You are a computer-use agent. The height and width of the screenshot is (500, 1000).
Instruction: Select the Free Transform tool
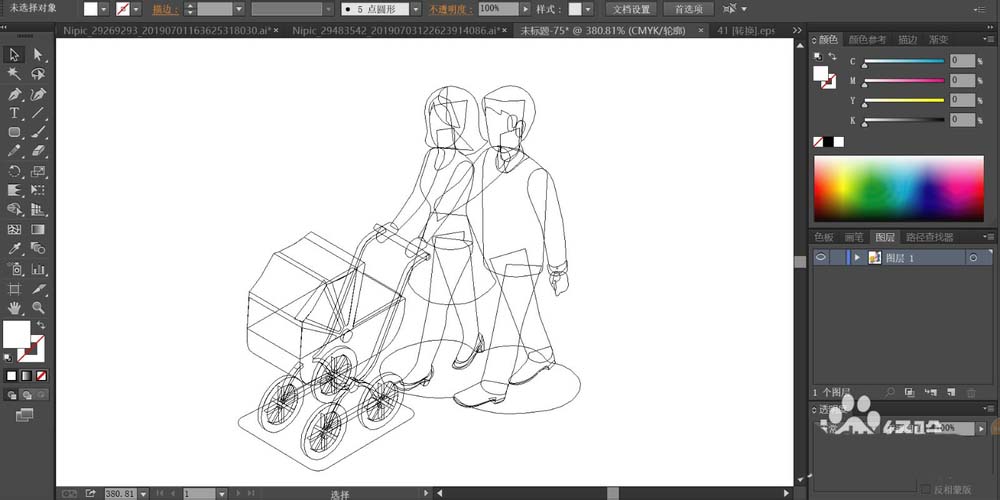pos(38,190)
